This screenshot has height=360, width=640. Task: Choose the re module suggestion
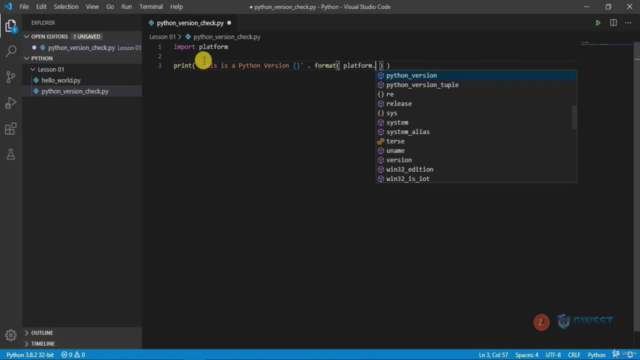pos(476,94)
